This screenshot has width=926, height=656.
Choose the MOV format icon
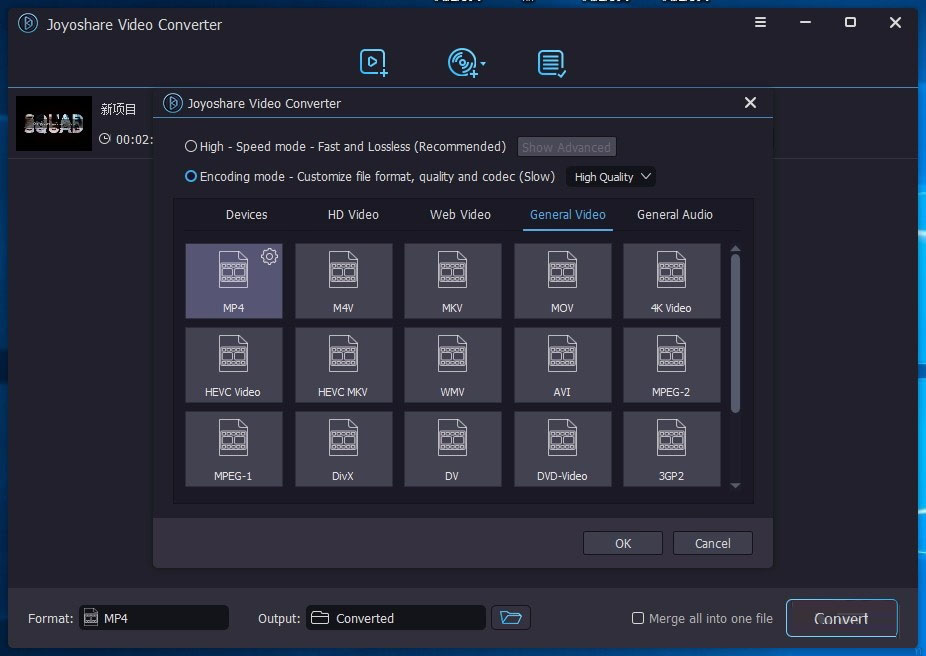(x=562, y=280)
